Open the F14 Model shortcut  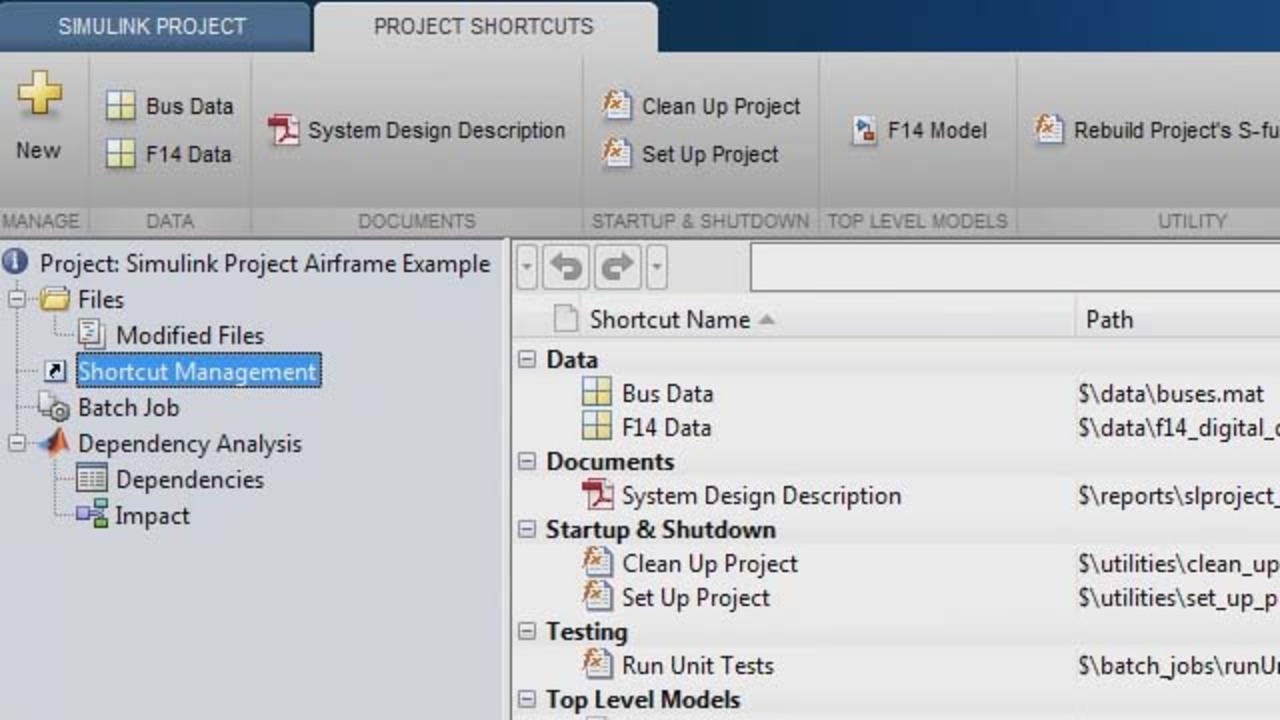coord(919,130)
